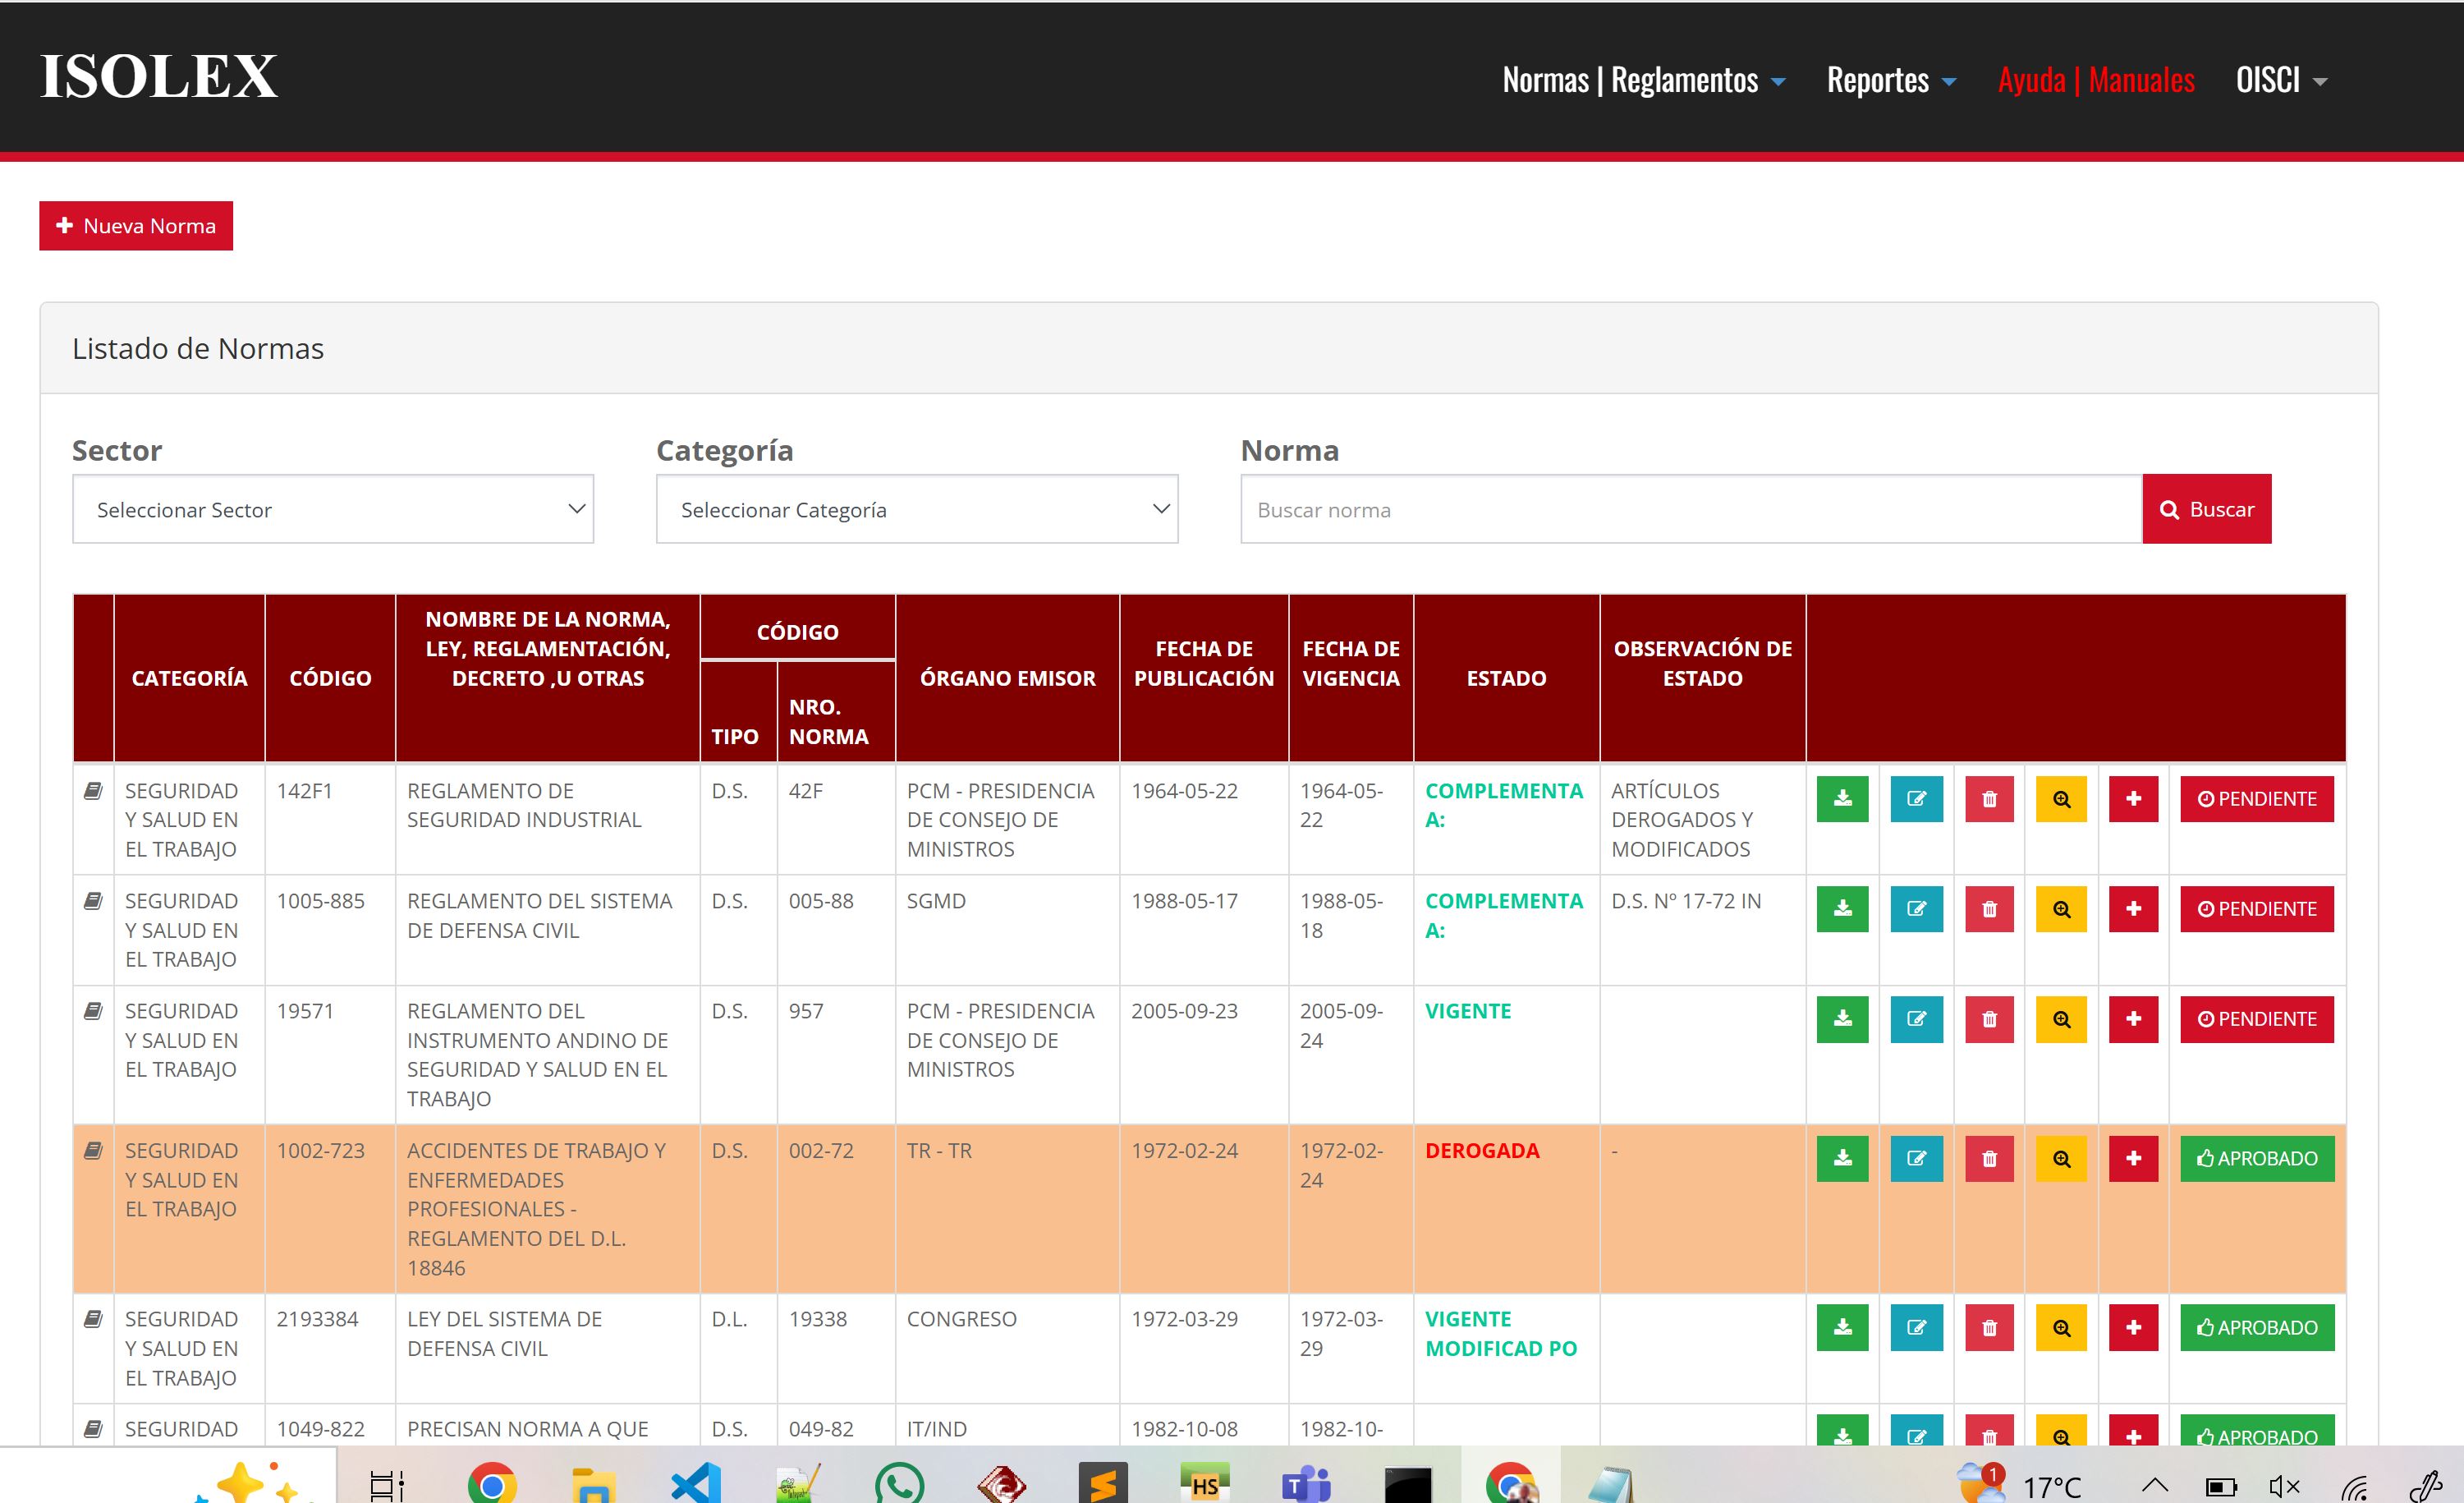Screen dimensions: 2464x1503
Task: Download the norm 2193384 file
Action: (1842, 1327)
